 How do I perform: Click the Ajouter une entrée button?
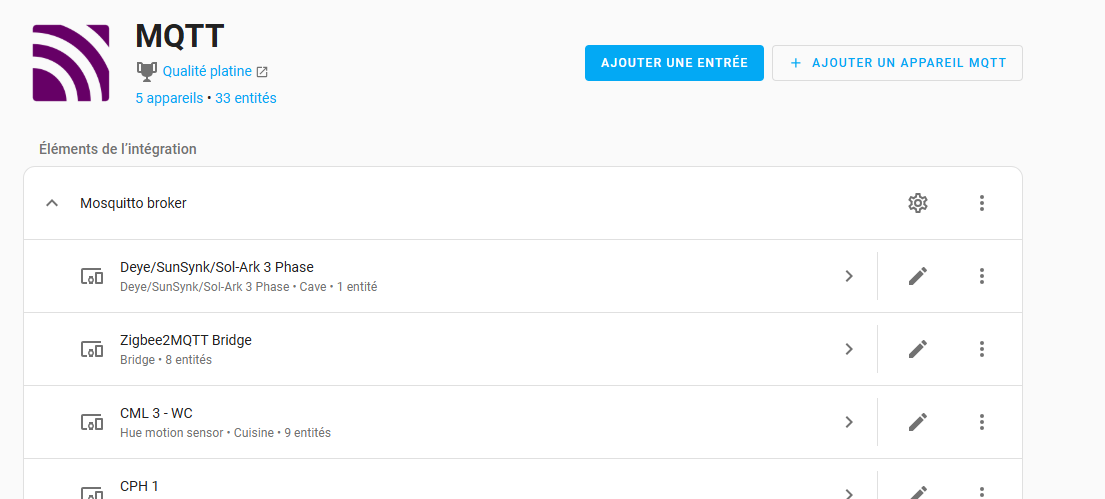click(674, 63)
